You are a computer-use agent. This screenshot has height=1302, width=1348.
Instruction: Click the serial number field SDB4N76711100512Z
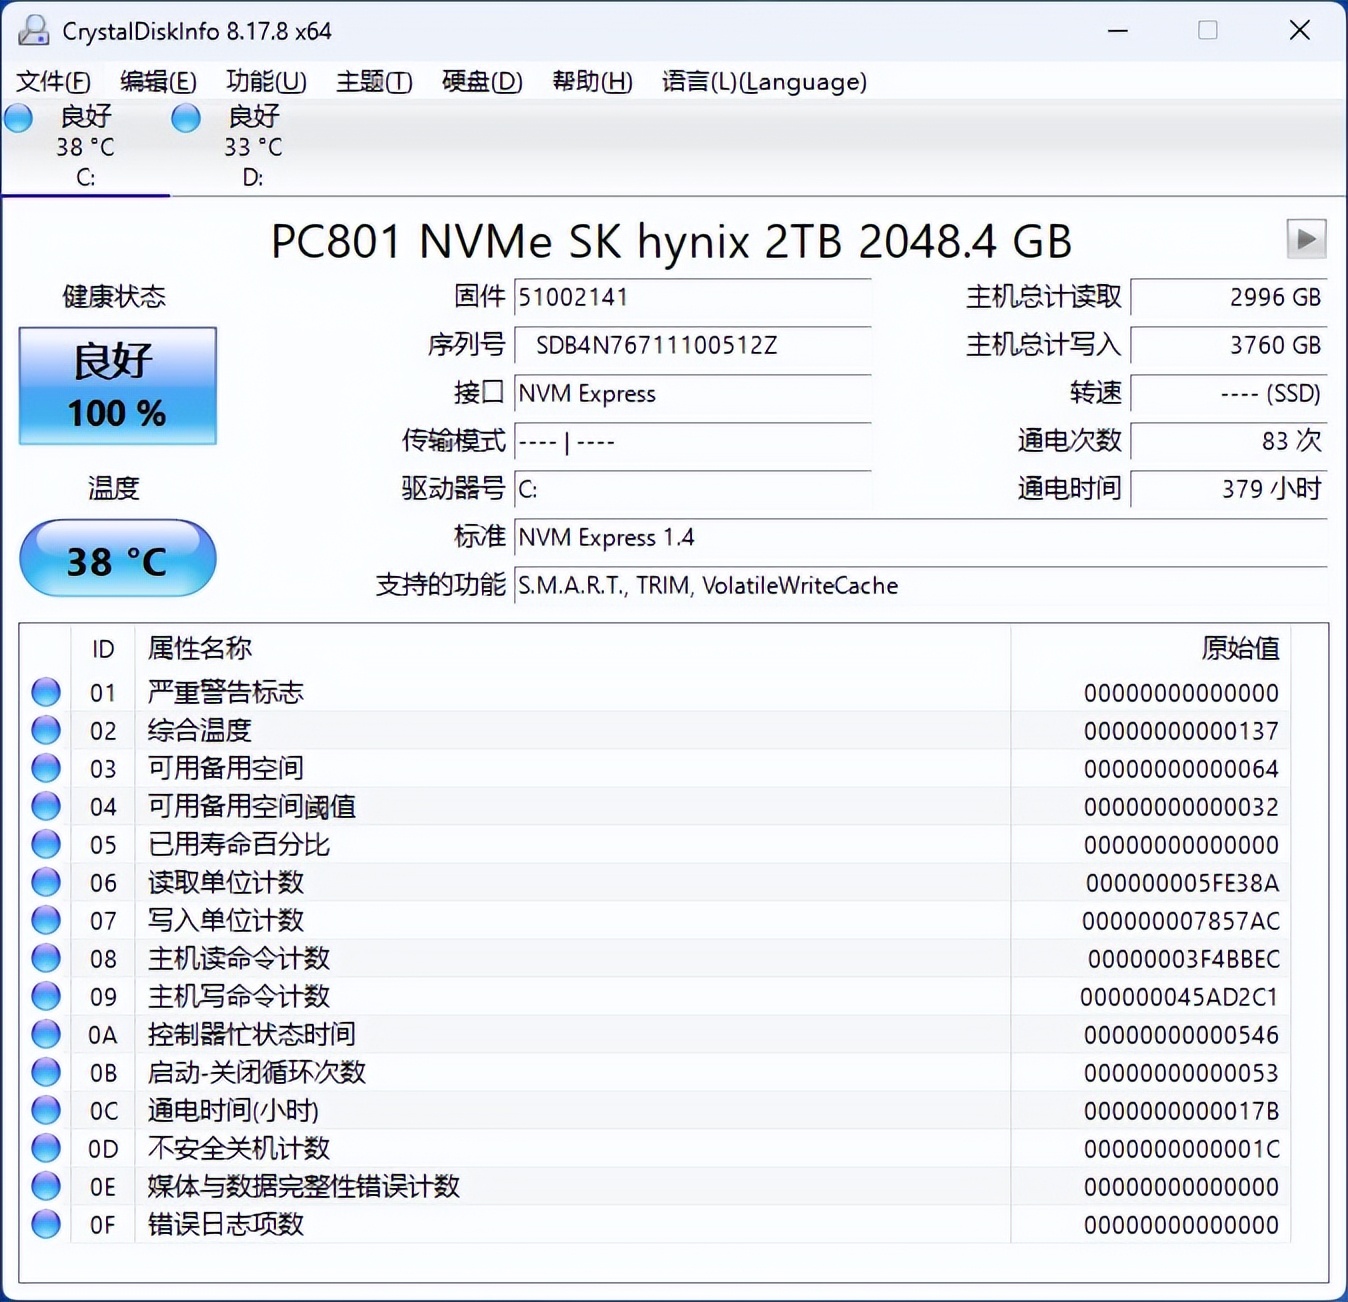coord(692,346)
